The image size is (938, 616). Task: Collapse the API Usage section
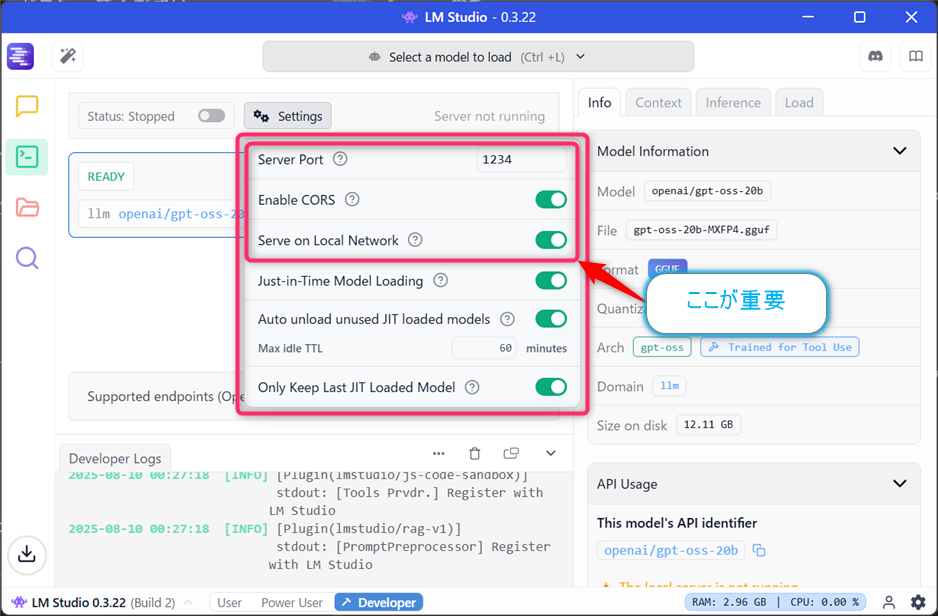coord(900,483)
